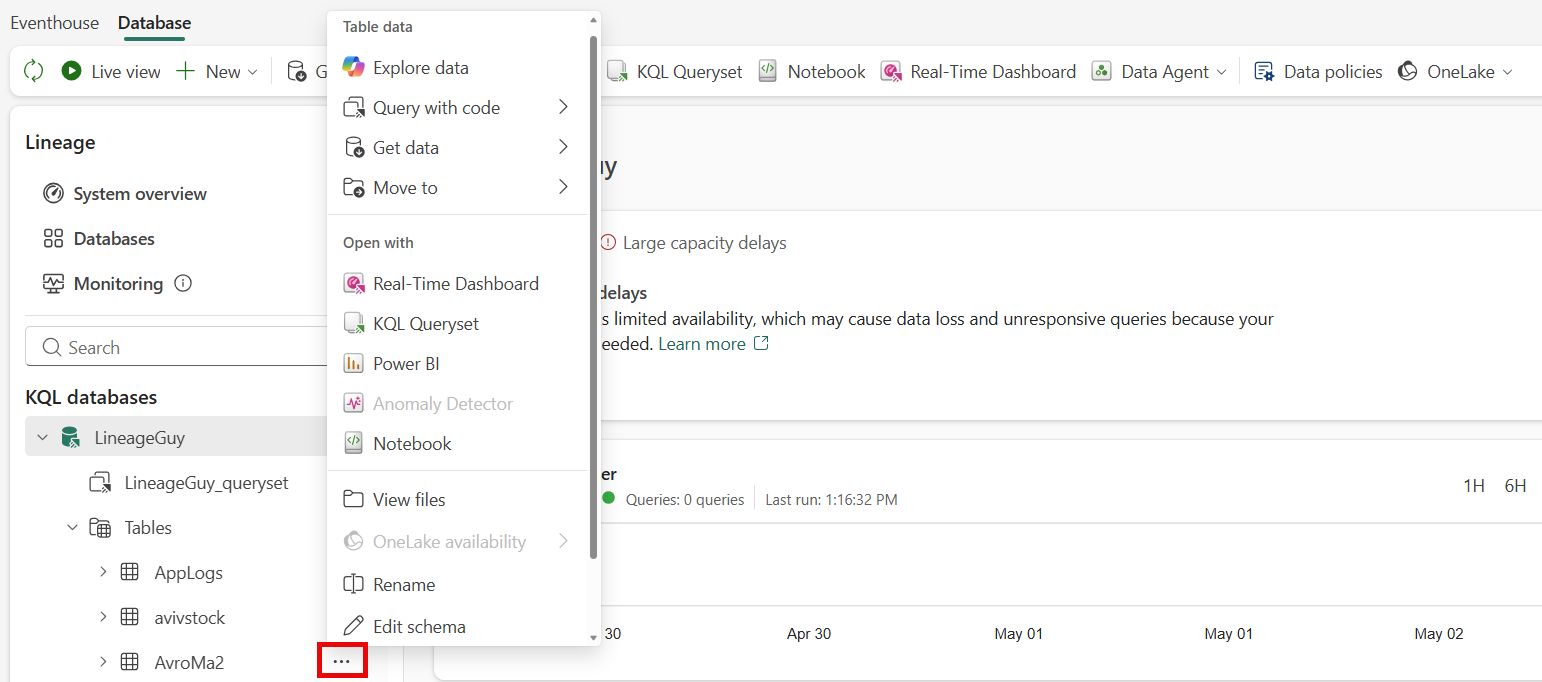Click the refresh icon in the toolbar

34,71
